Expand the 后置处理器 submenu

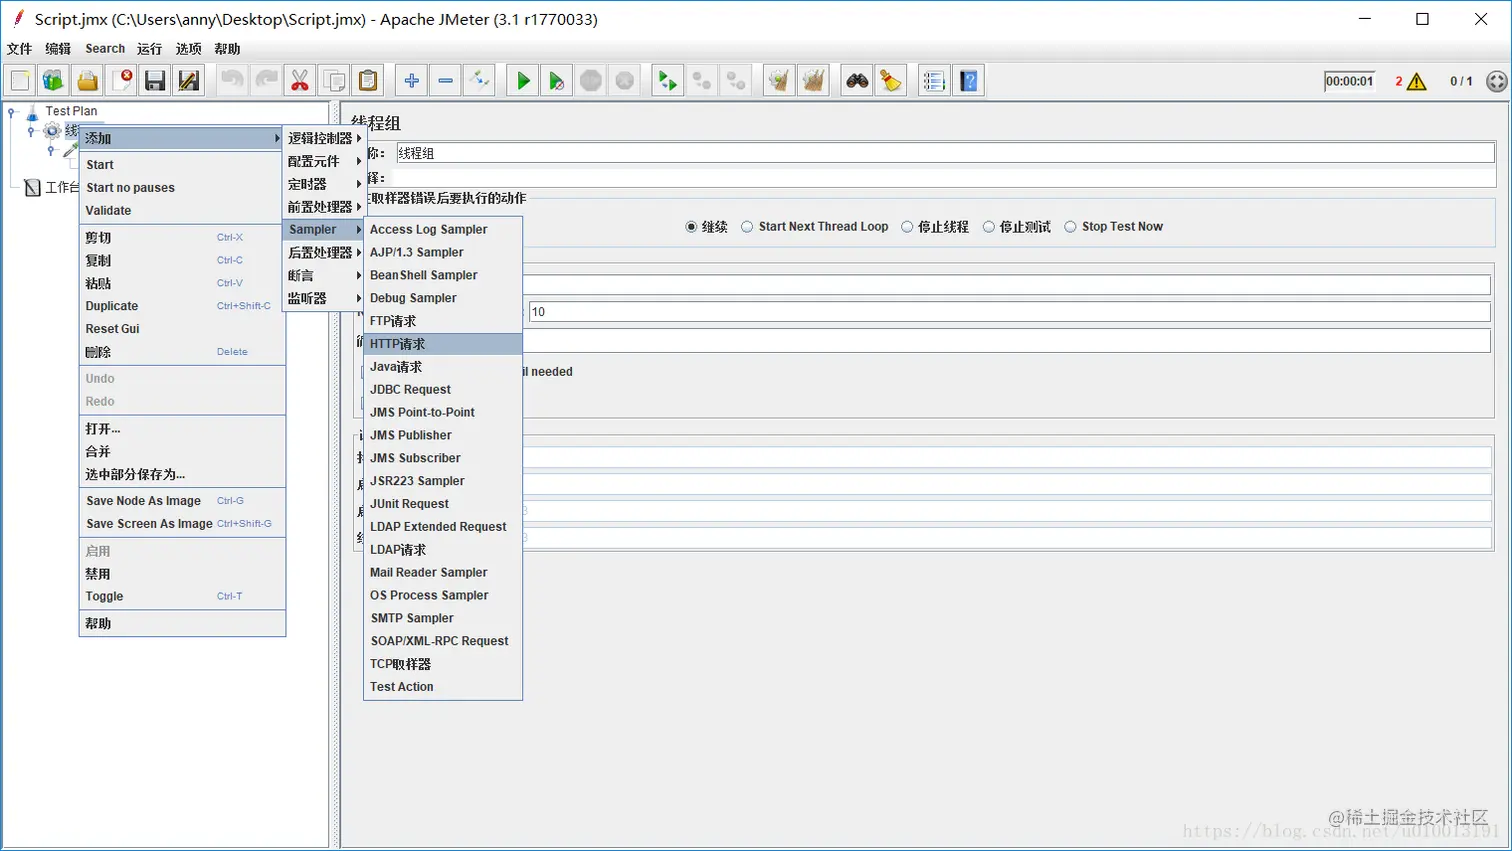coord(324,253)
